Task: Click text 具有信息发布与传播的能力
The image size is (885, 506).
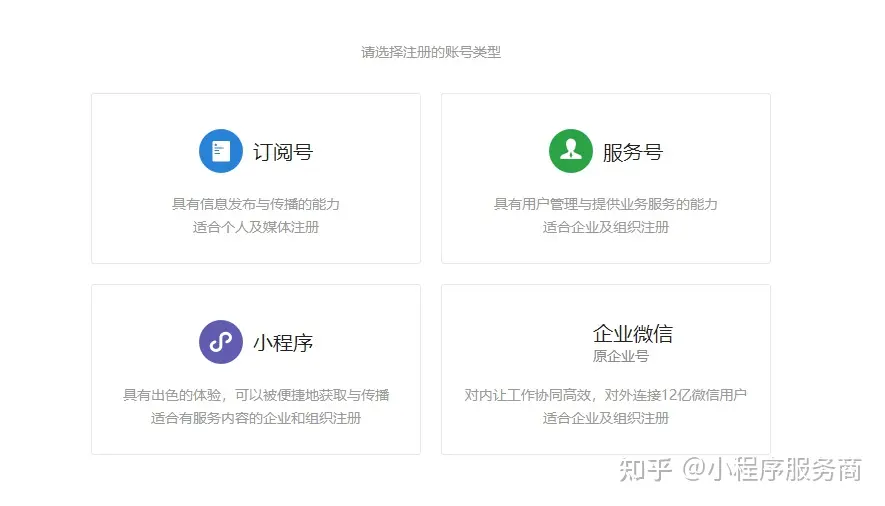Action: (x=256, y=204)
